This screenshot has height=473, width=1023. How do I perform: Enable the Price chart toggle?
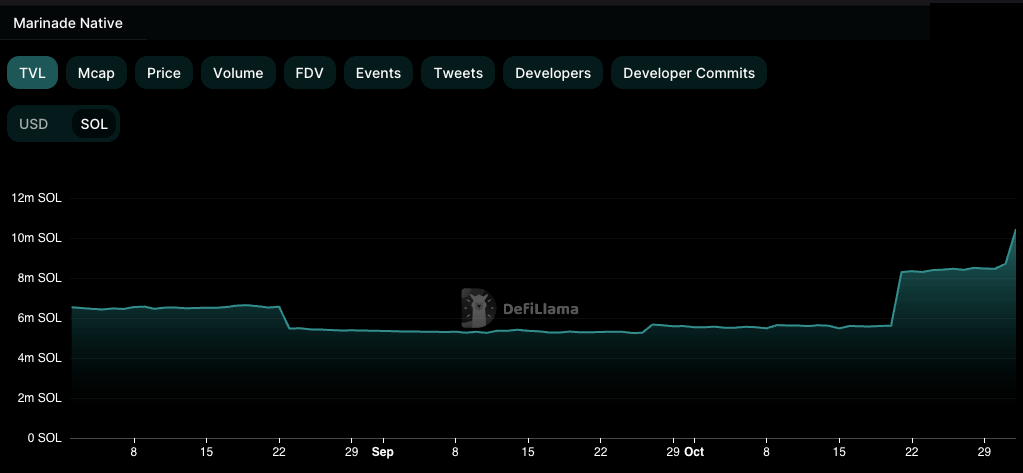click(x=164, y=73)
